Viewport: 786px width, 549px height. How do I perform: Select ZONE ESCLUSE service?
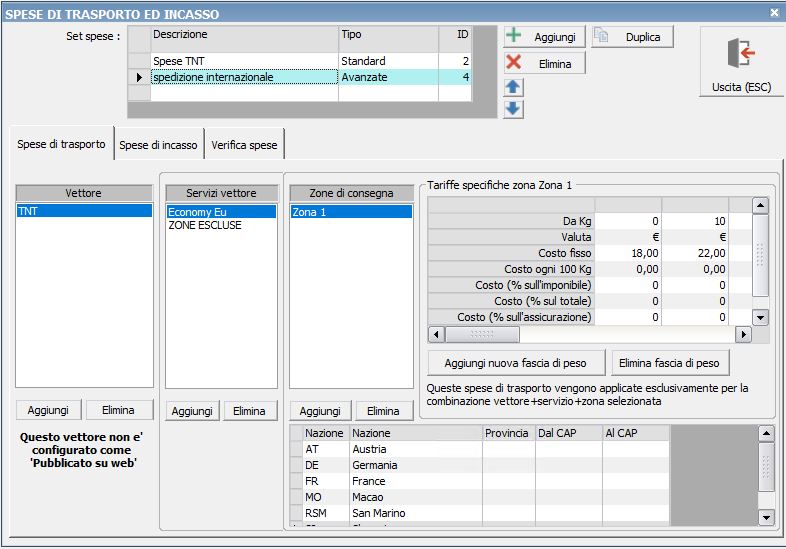point(221,225)
